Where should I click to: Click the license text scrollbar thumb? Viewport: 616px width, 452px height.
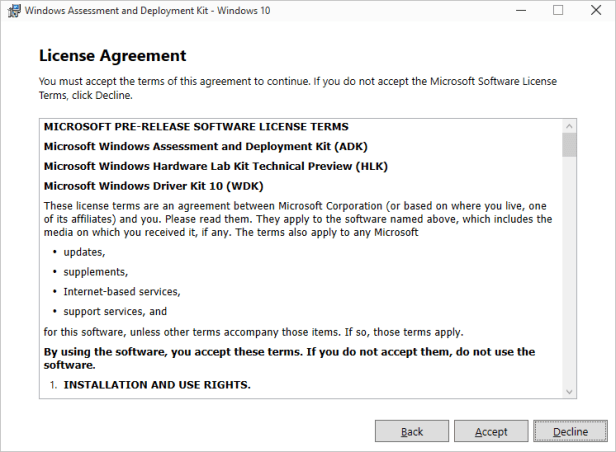pyautogui.click(x=569, y=146)
